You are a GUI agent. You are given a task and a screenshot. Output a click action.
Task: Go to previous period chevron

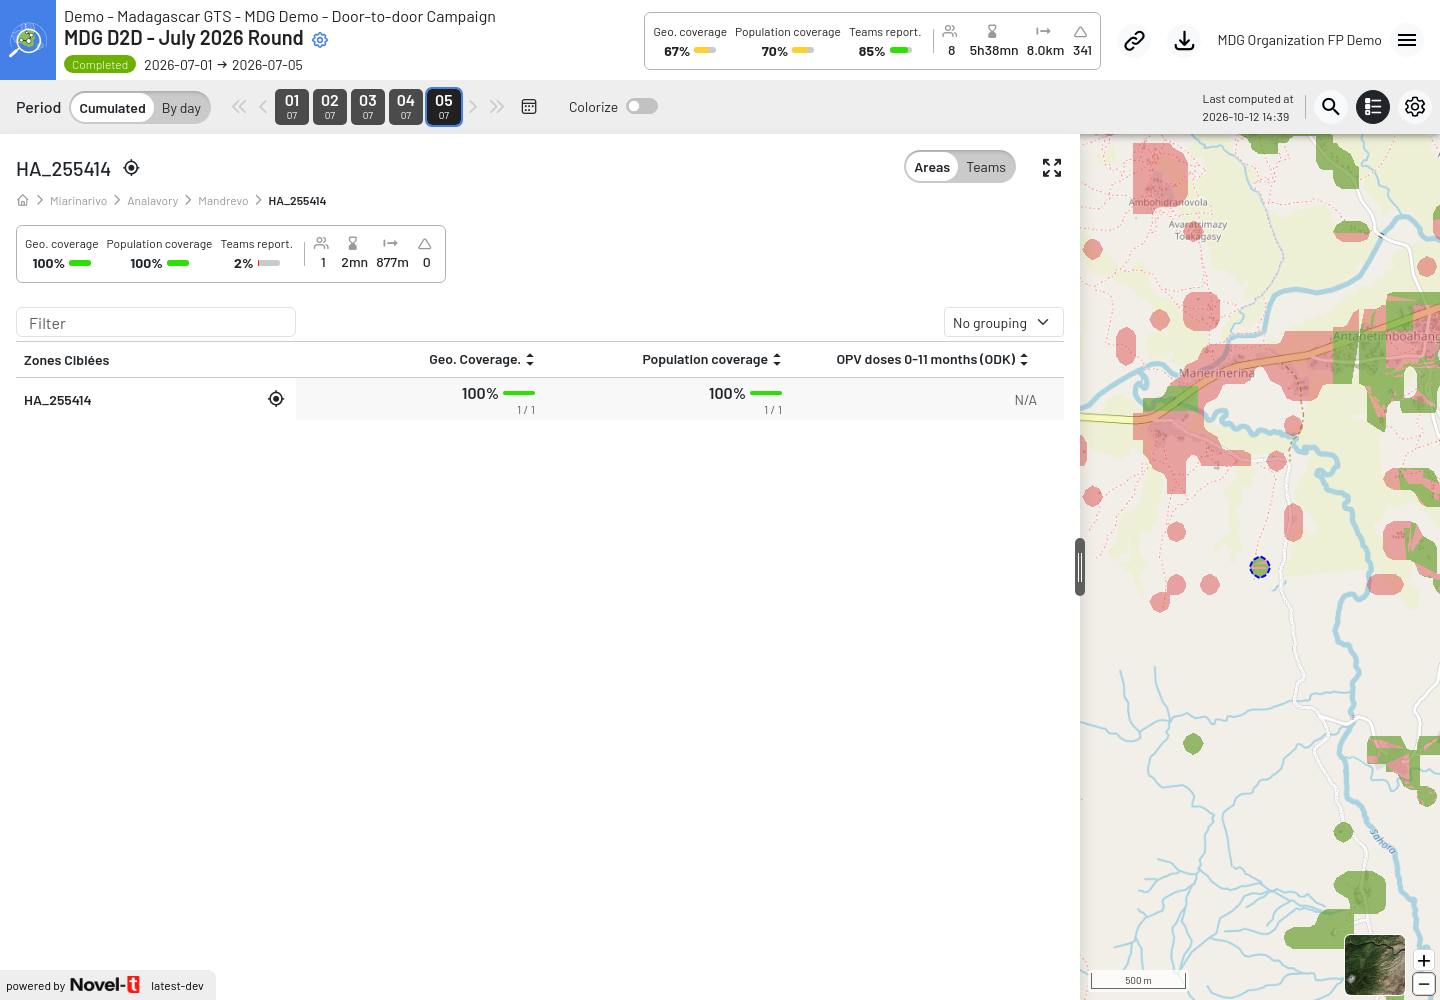click(x=263, y=107)
